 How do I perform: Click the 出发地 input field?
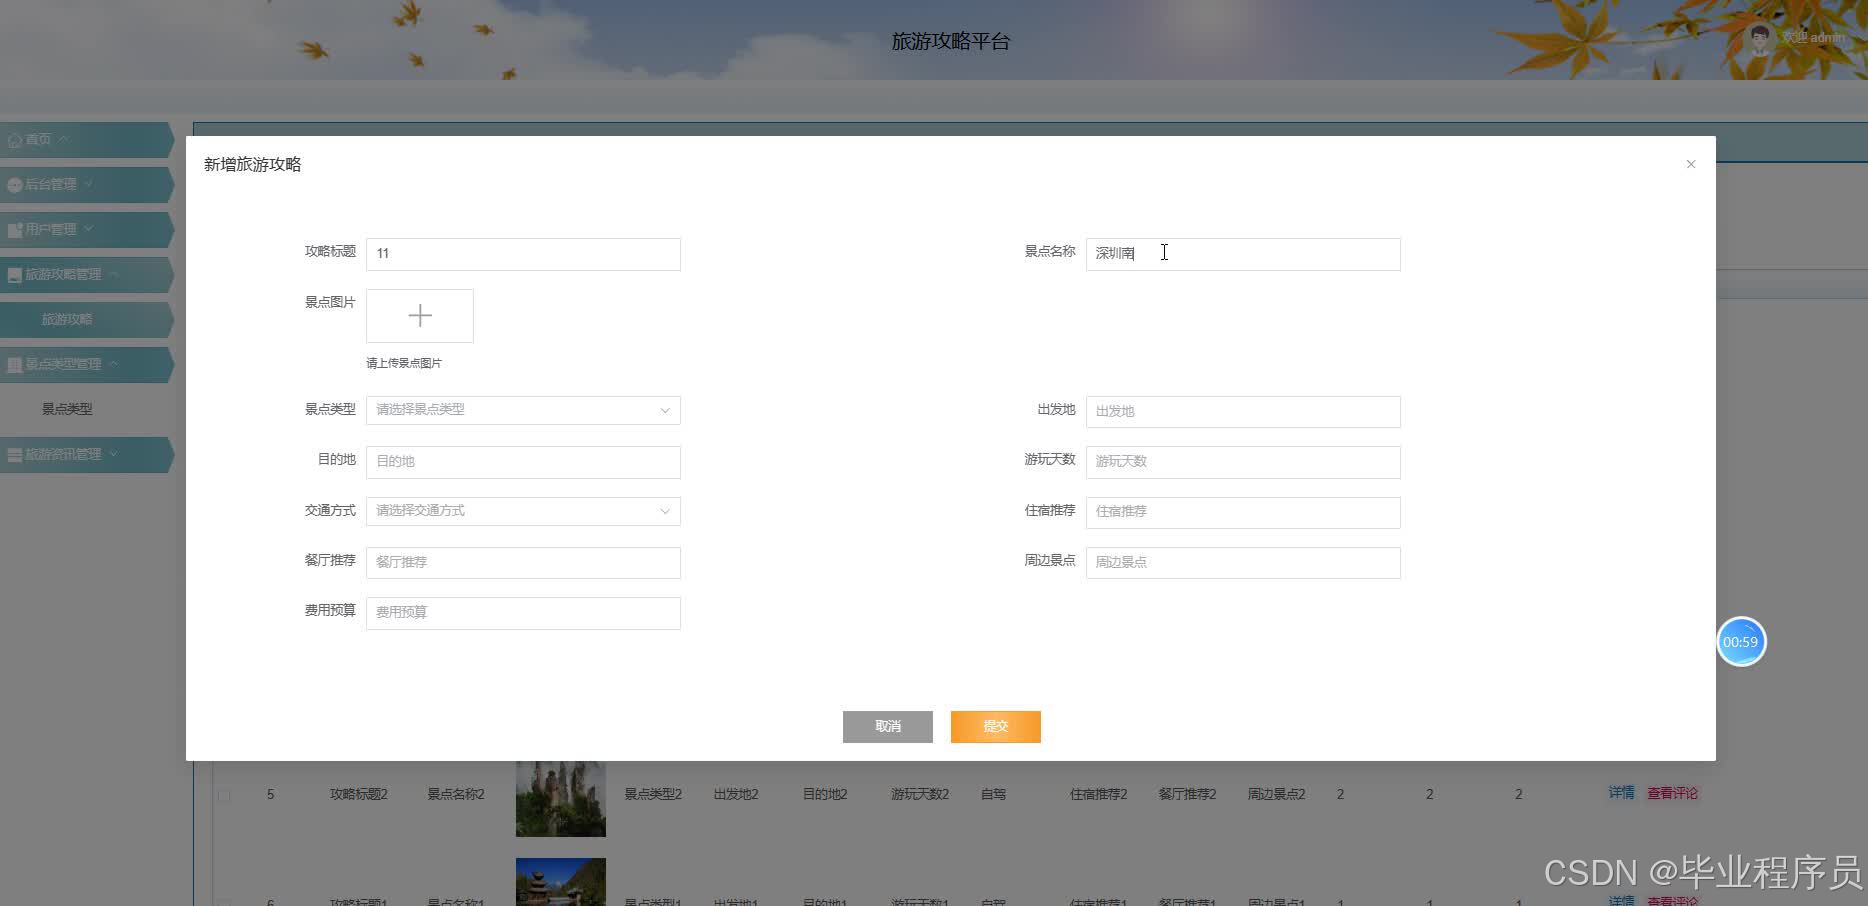(x=1243, y=411)
